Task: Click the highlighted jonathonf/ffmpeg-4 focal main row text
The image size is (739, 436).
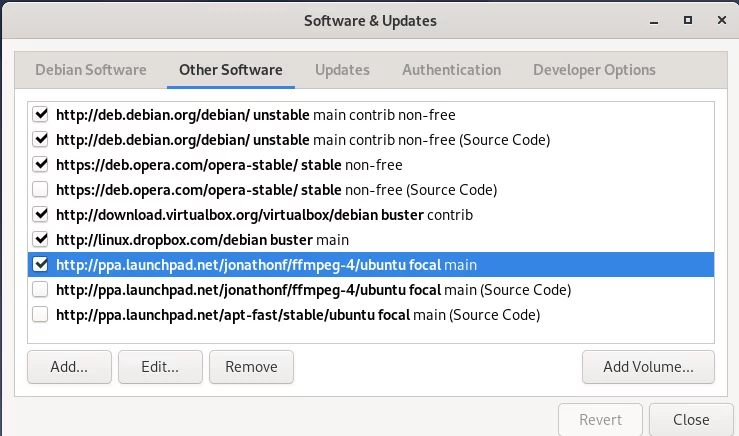Action: tap(266, 265)
